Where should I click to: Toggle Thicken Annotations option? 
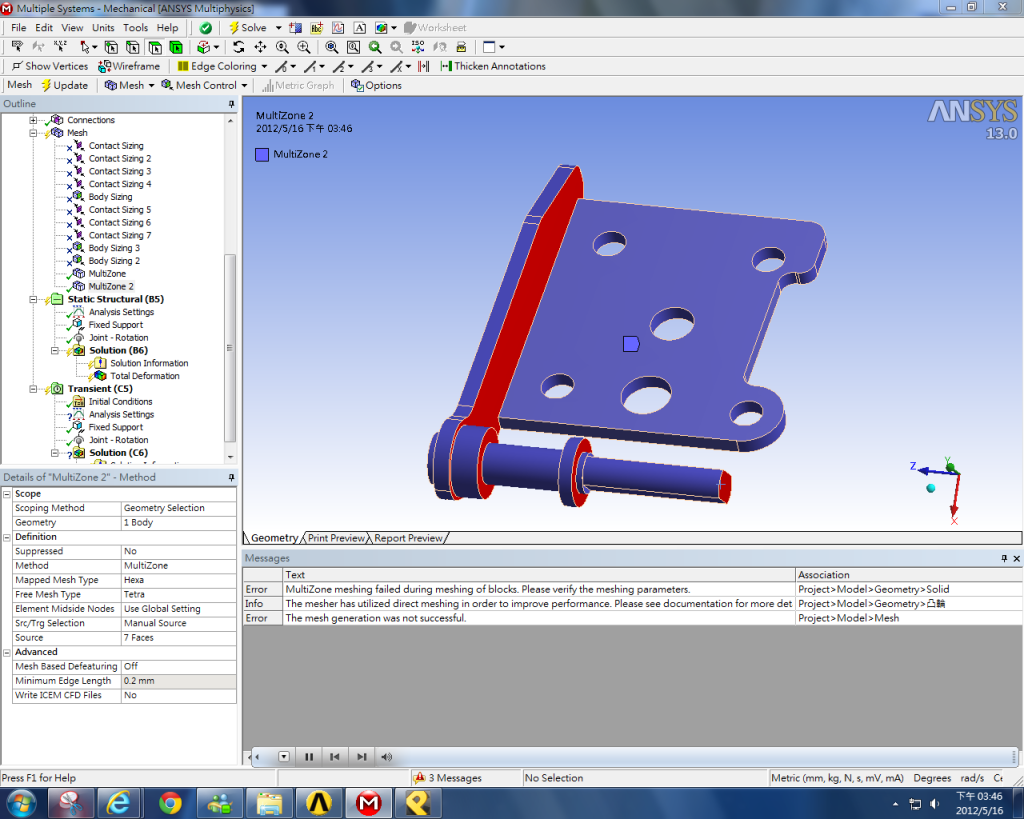click(x=492, y=66)
